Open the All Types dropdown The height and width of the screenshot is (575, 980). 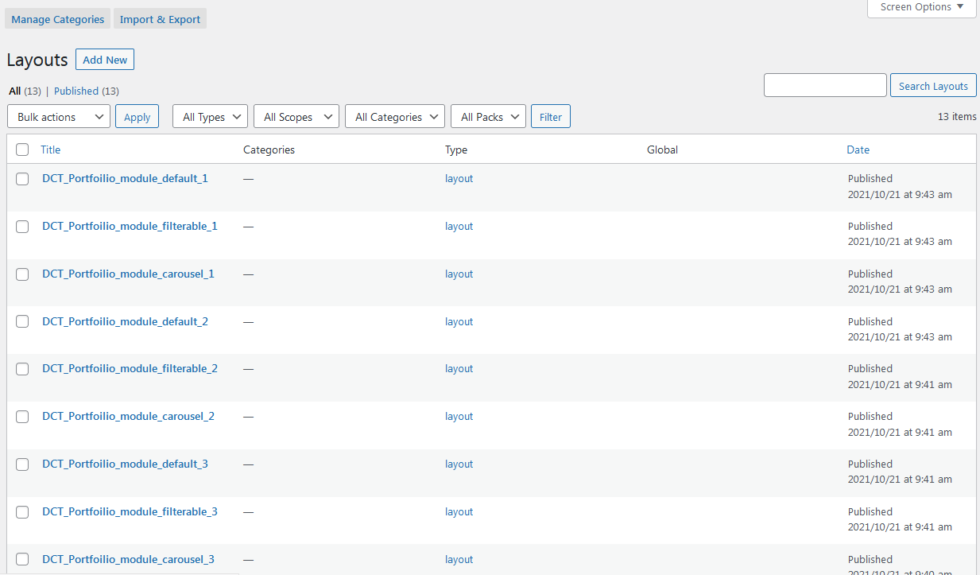coord(210,117)
